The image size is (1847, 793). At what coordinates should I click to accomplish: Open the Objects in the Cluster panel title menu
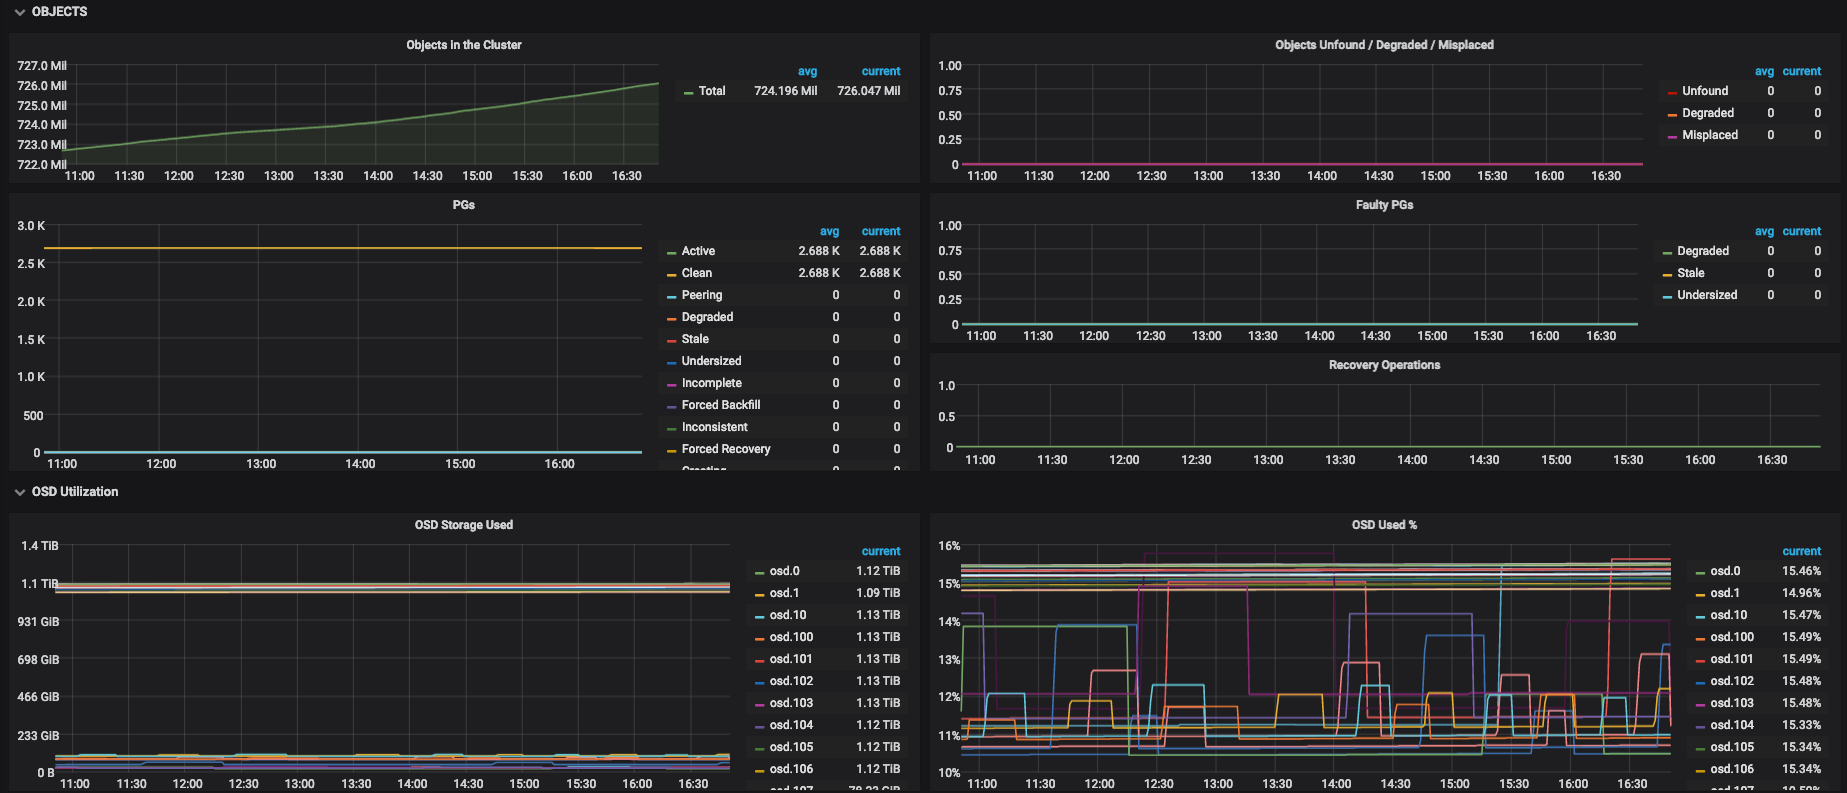[463, 45]
